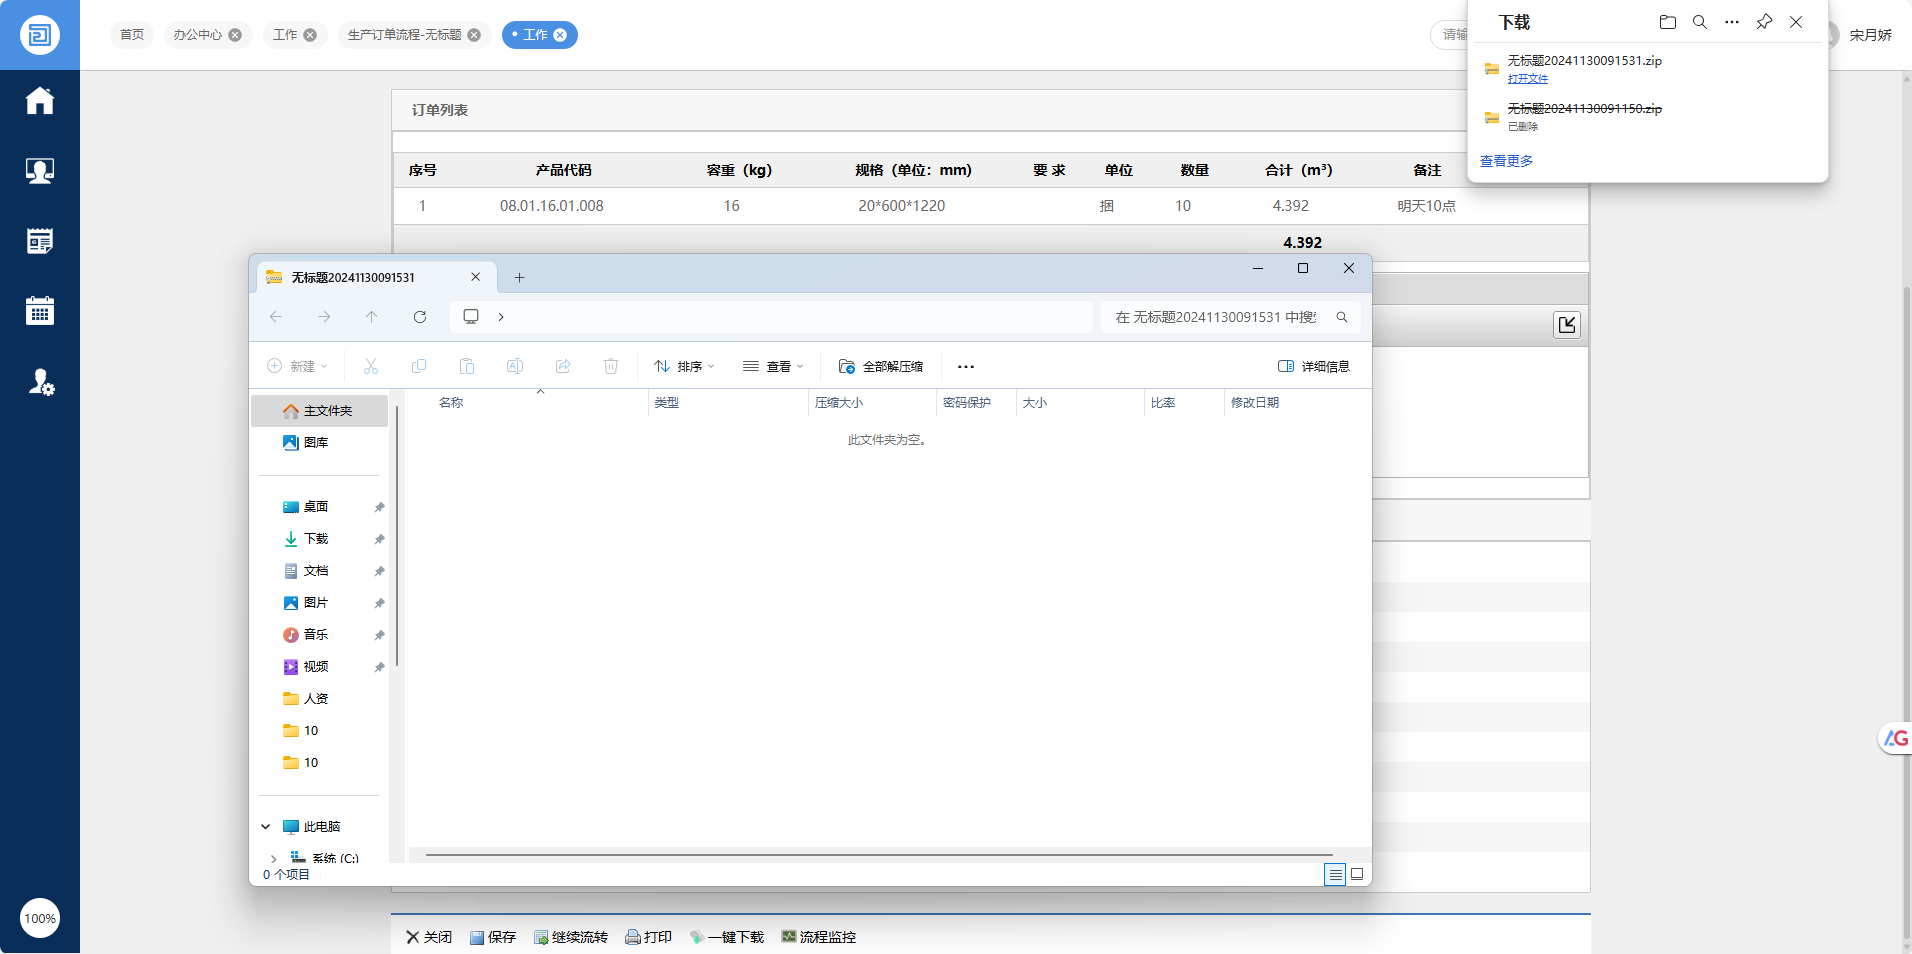The height and width of the screenshot is (954, 1912).
Task: Switch Explorer to details list view
Action: click(x=1335, y=874)
